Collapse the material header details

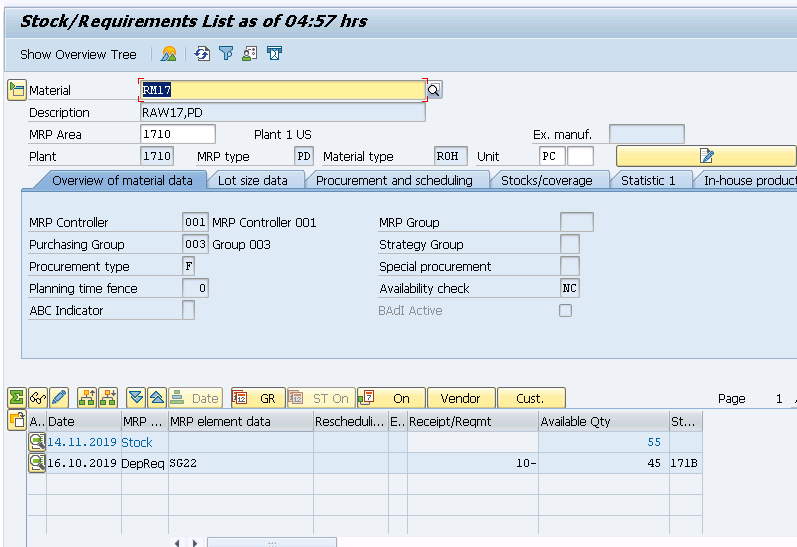point(16,91)
